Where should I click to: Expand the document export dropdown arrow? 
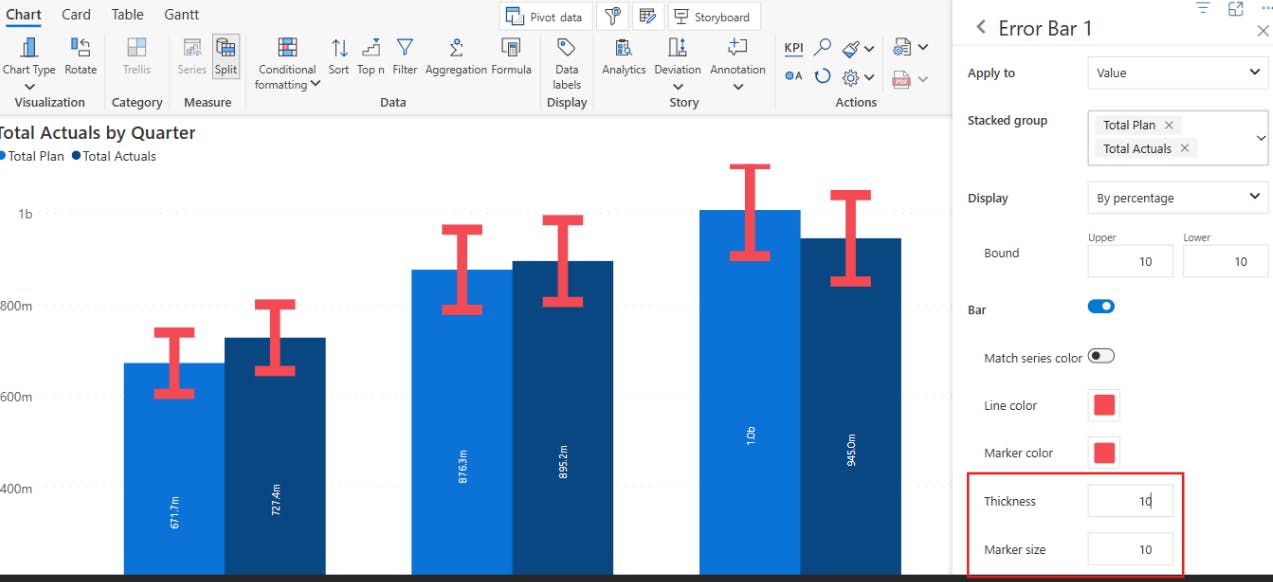click(x=922, y=47)
